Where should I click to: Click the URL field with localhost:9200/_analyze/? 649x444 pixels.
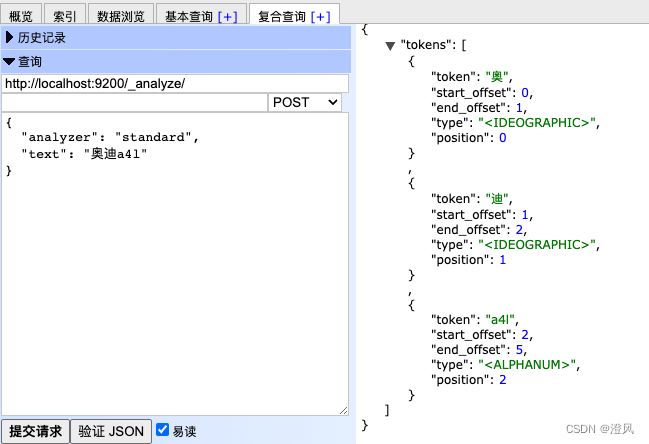tap(175, 84)
